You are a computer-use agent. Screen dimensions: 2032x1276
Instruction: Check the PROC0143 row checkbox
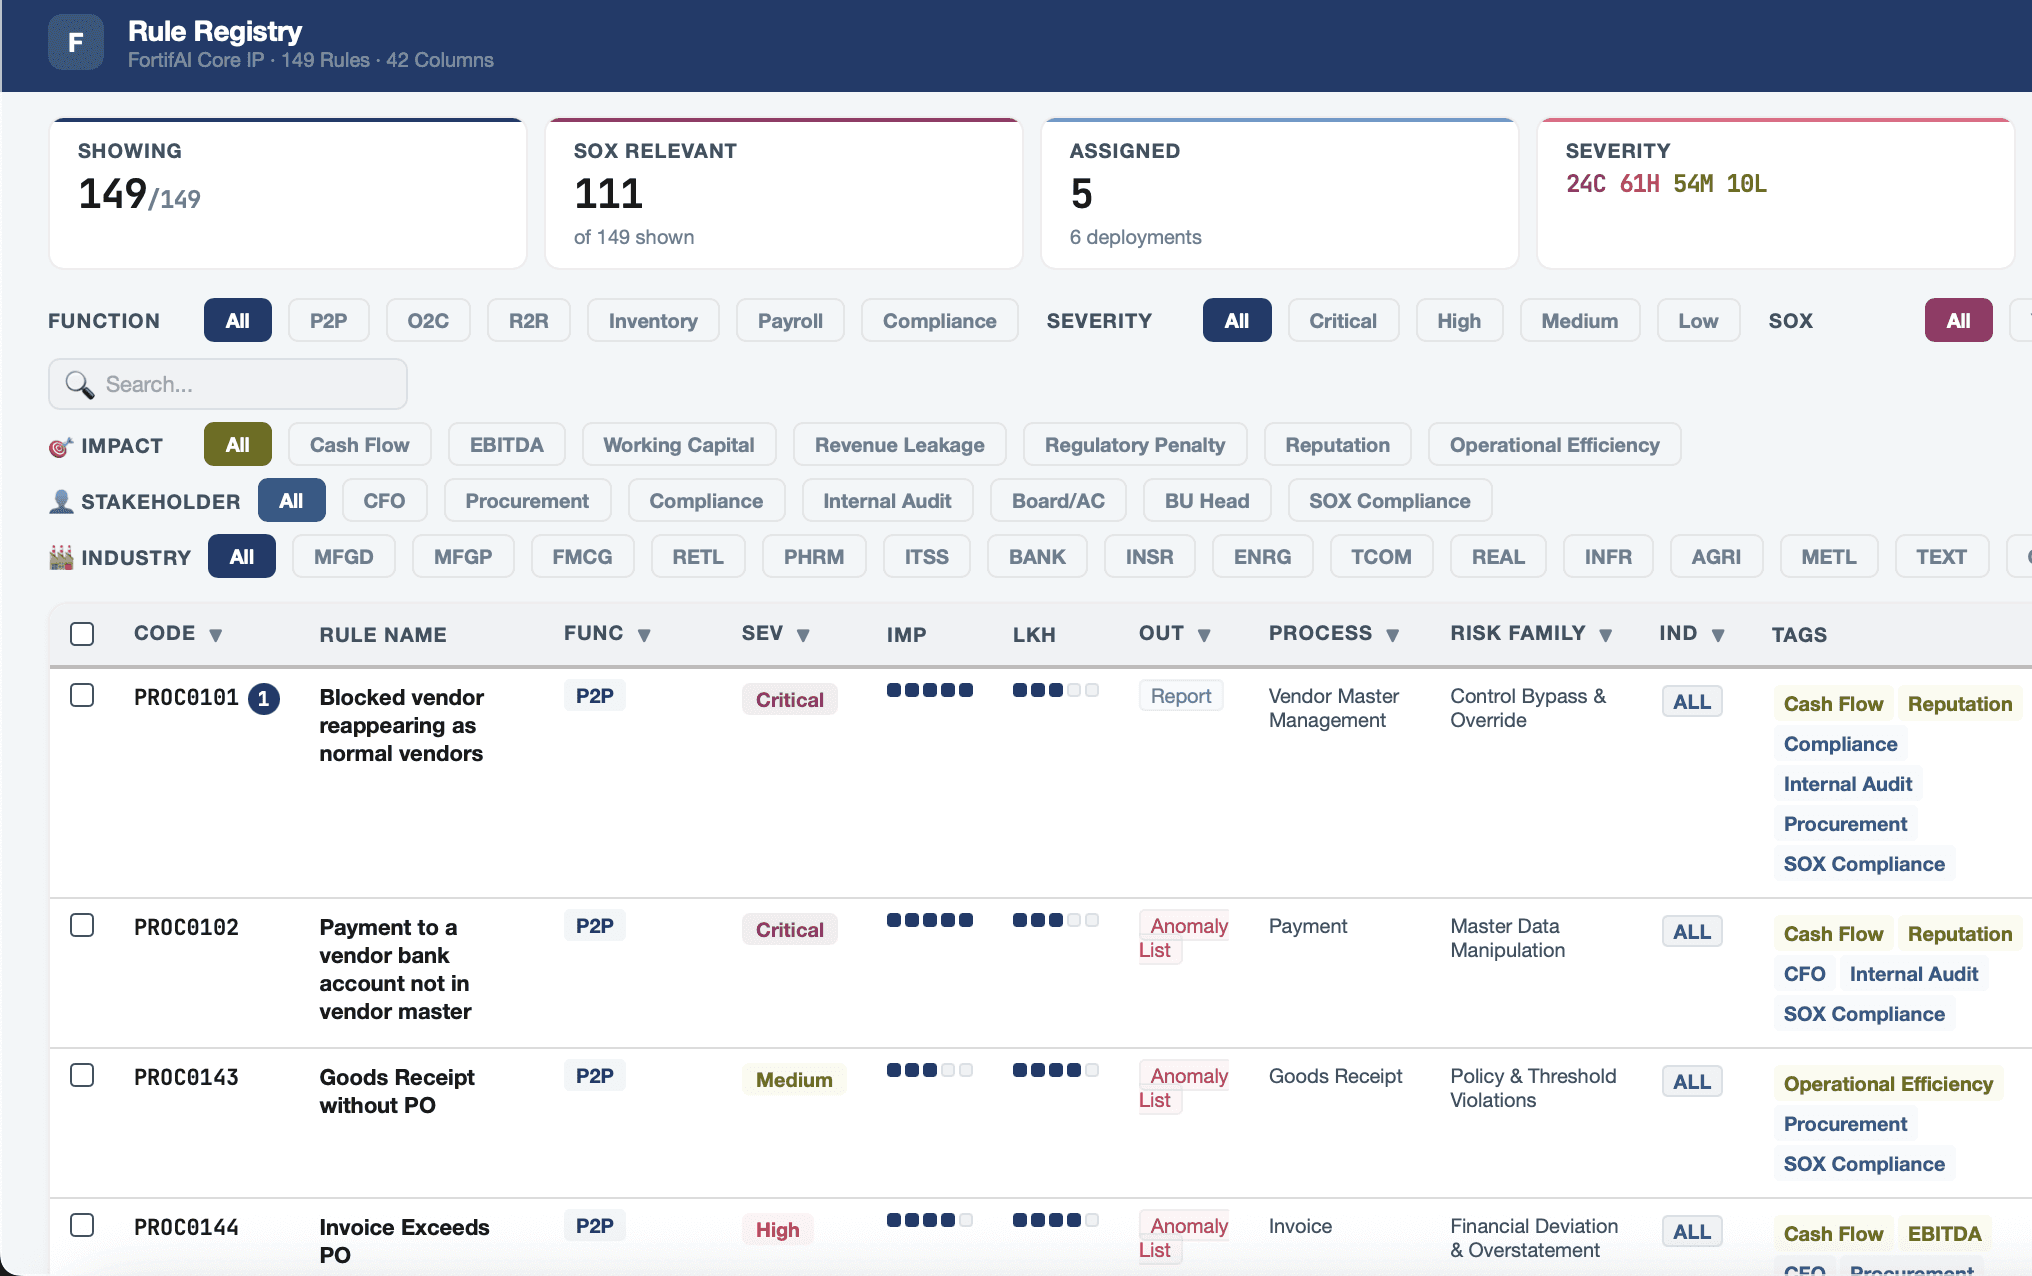[x=82, y=1075]
